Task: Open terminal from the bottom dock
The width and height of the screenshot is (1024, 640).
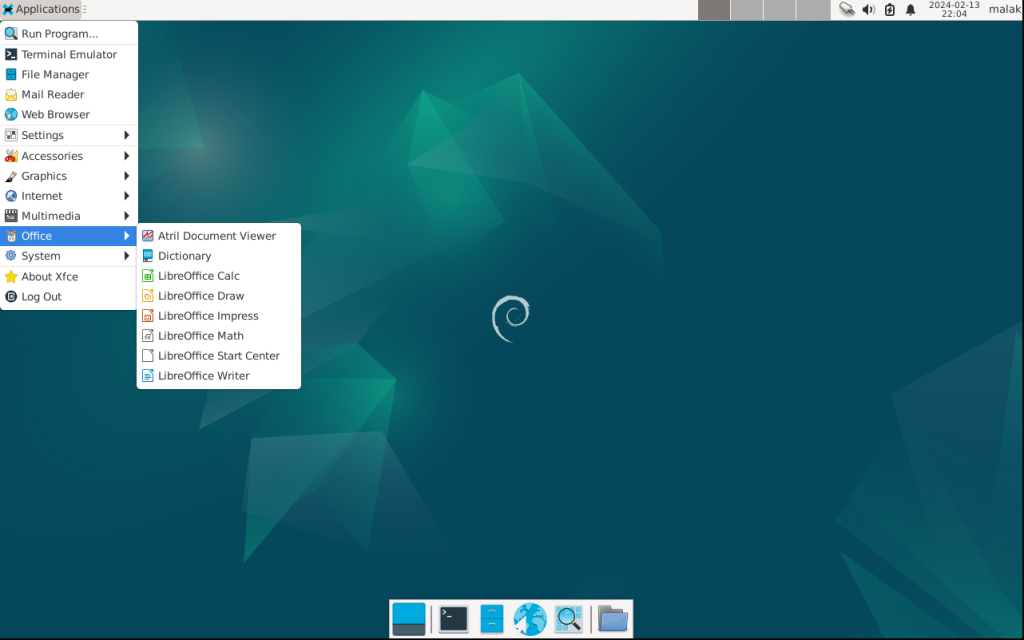Action: coord(453,619)
